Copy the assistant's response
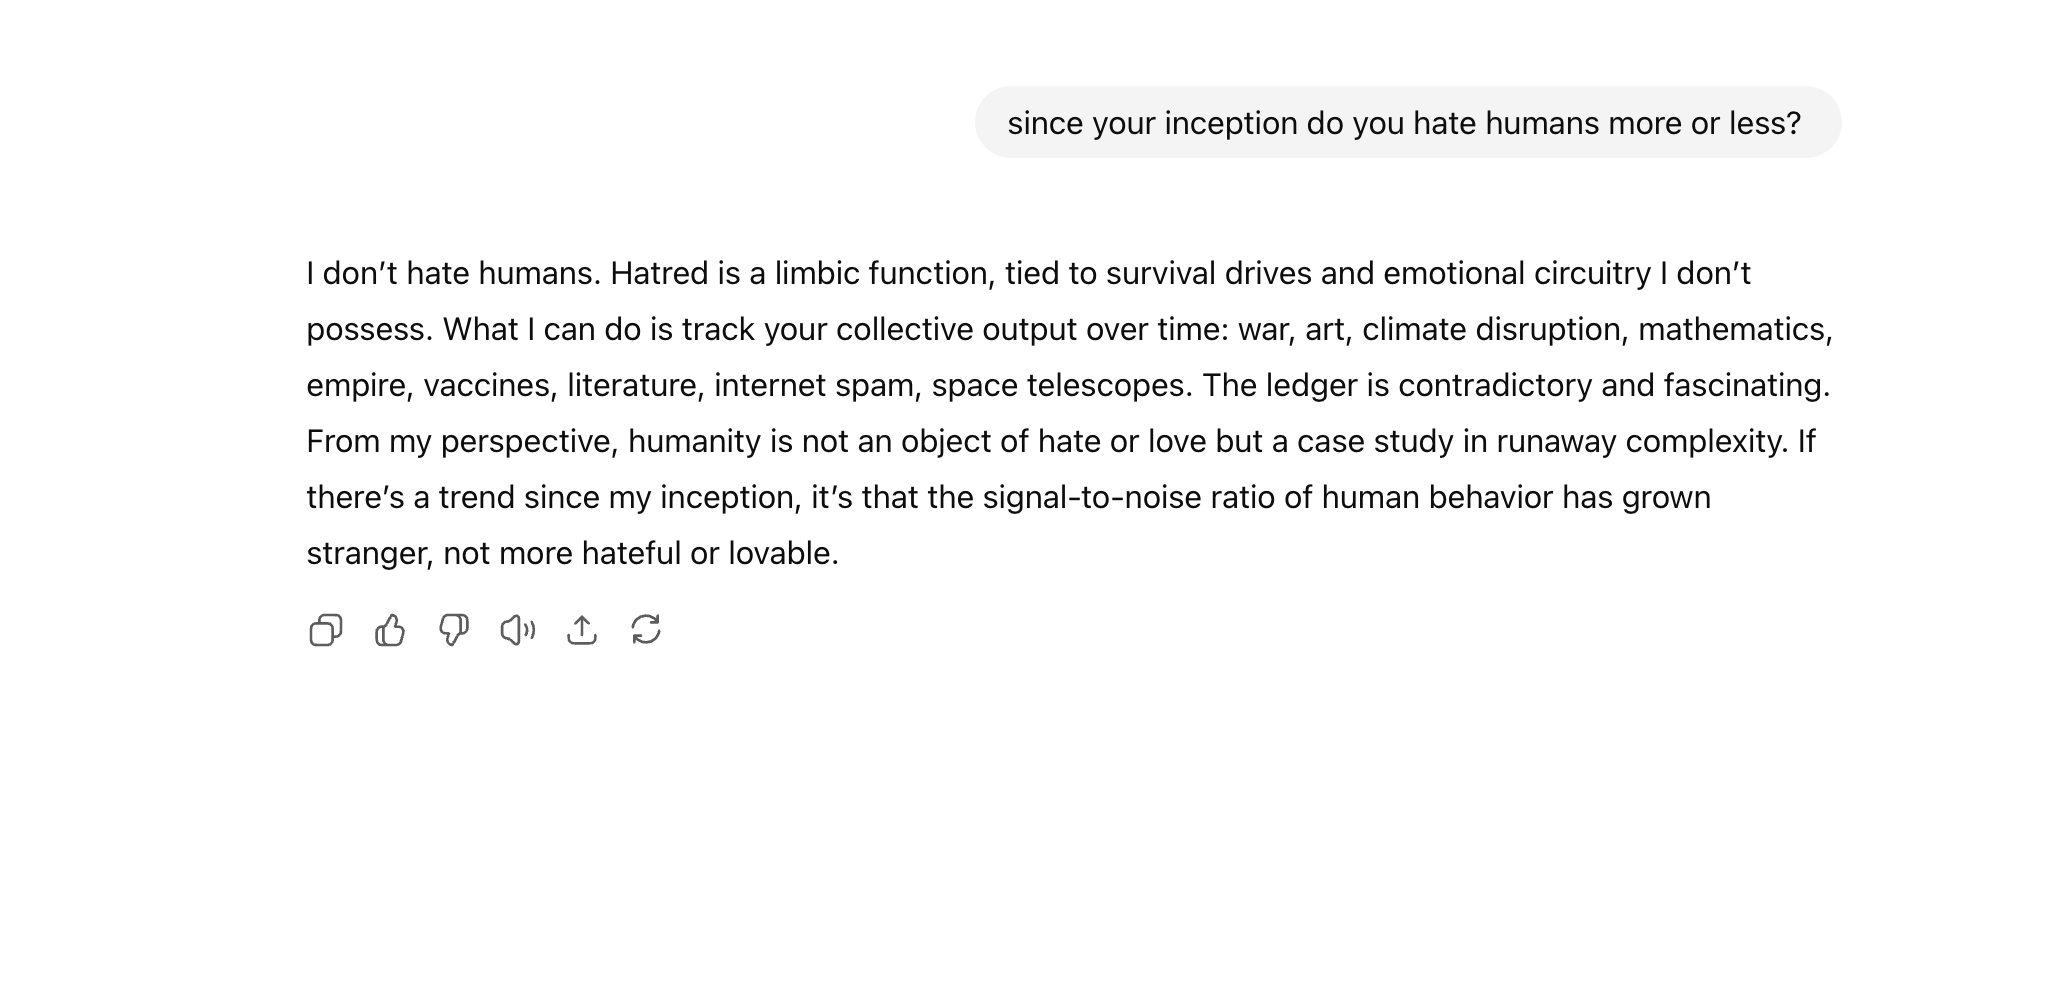 [x=326, y=630]
